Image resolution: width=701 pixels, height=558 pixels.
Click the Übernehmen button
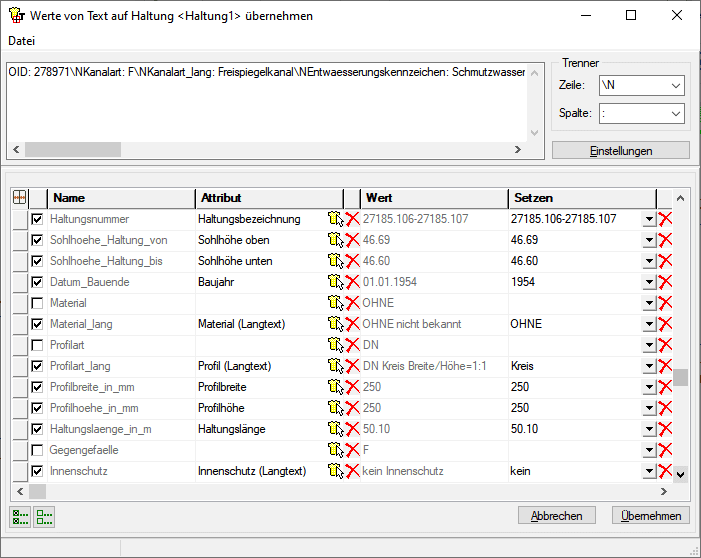(x=650, y=516)
